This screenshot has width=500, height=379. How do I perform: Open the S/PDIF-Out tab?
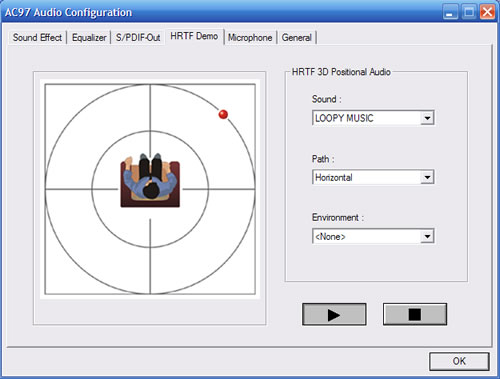[x=138, y=37]
